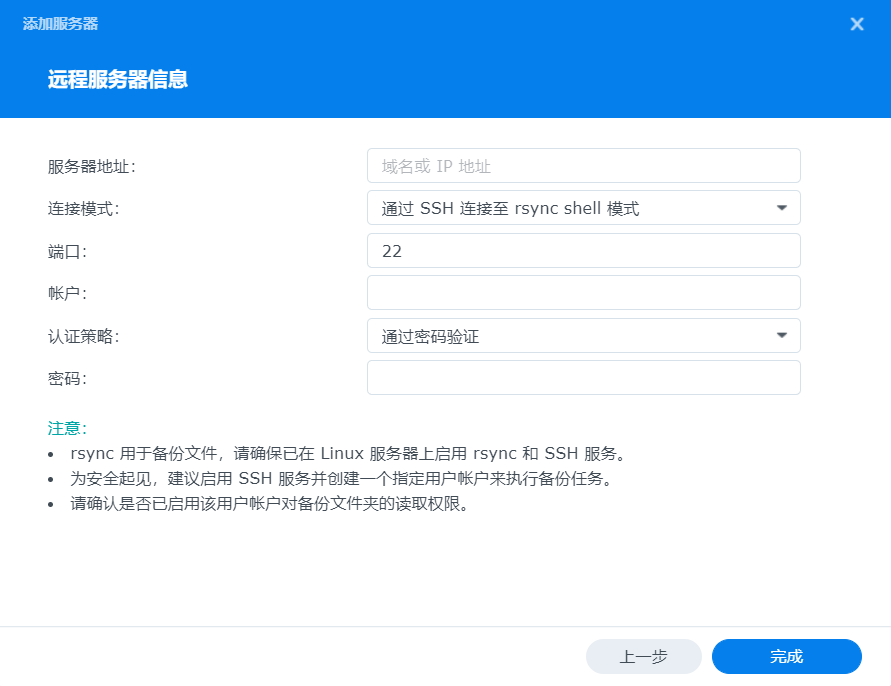Focus the 帐户 input field
The image size is (891, 686).
584,293
